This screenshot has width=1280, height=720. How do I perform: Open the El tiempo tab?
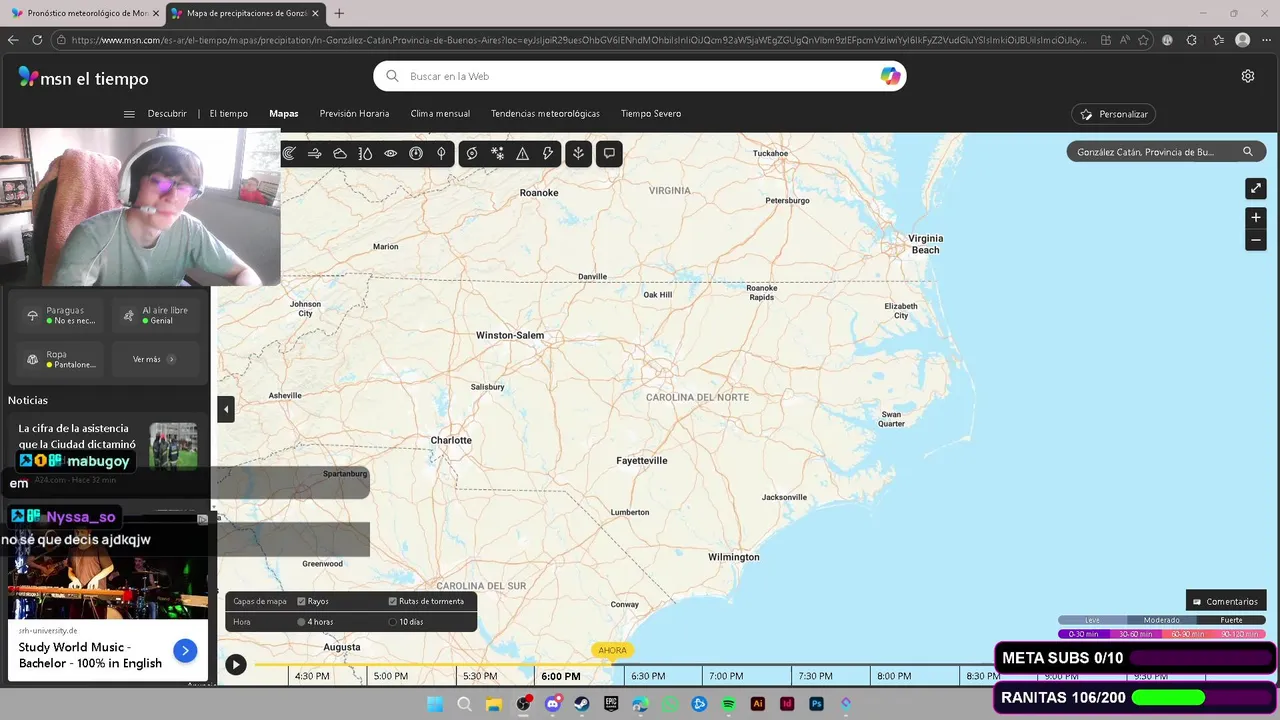click(229, 114)
